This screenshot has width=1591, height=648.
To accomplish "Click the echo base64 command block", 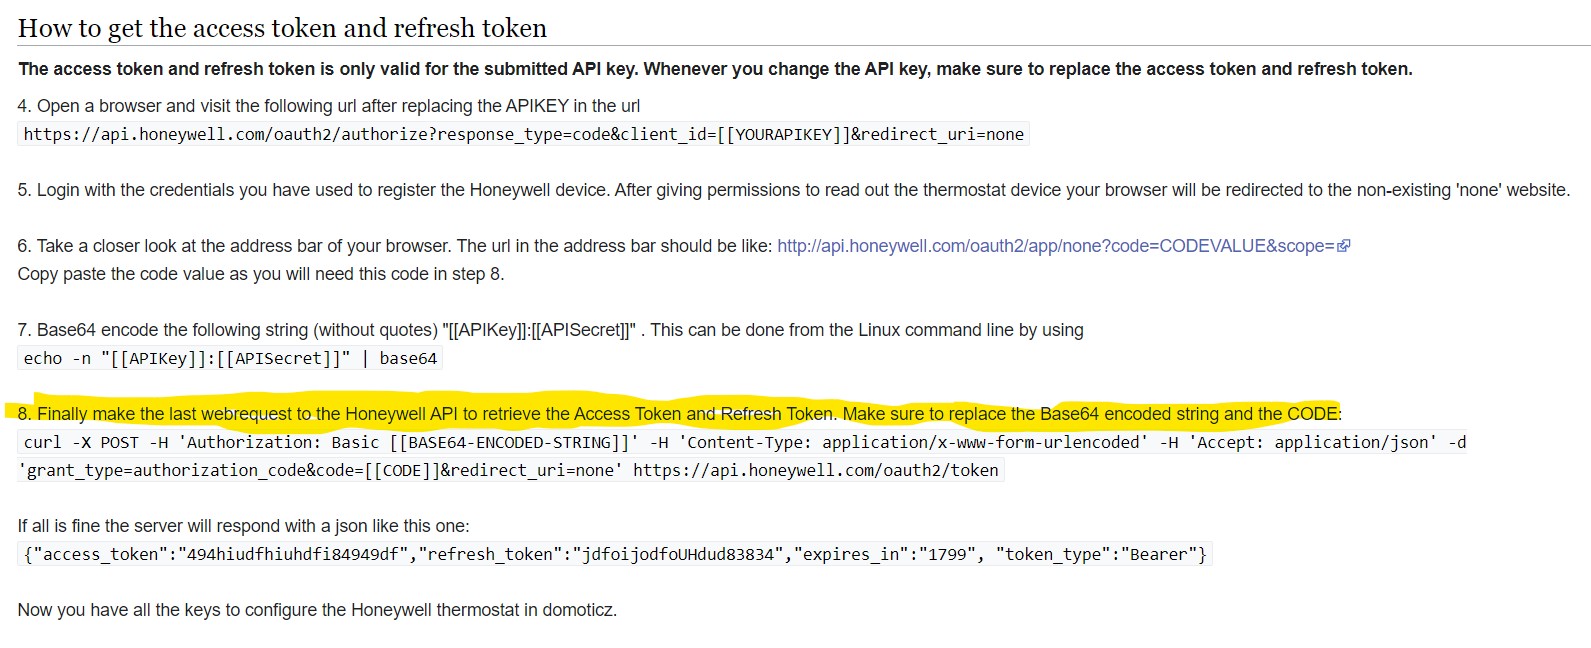I will coord(230,358).
